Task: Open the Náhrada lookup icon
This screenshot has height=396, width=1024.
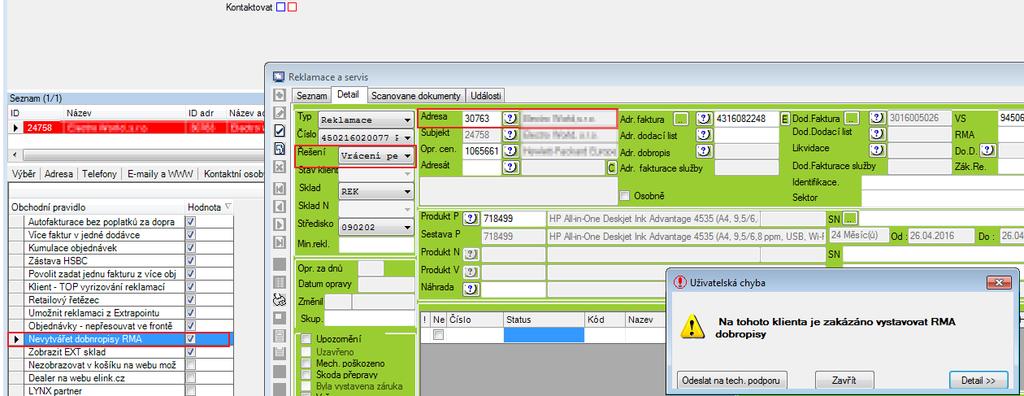Action: [x=472, y=288]
